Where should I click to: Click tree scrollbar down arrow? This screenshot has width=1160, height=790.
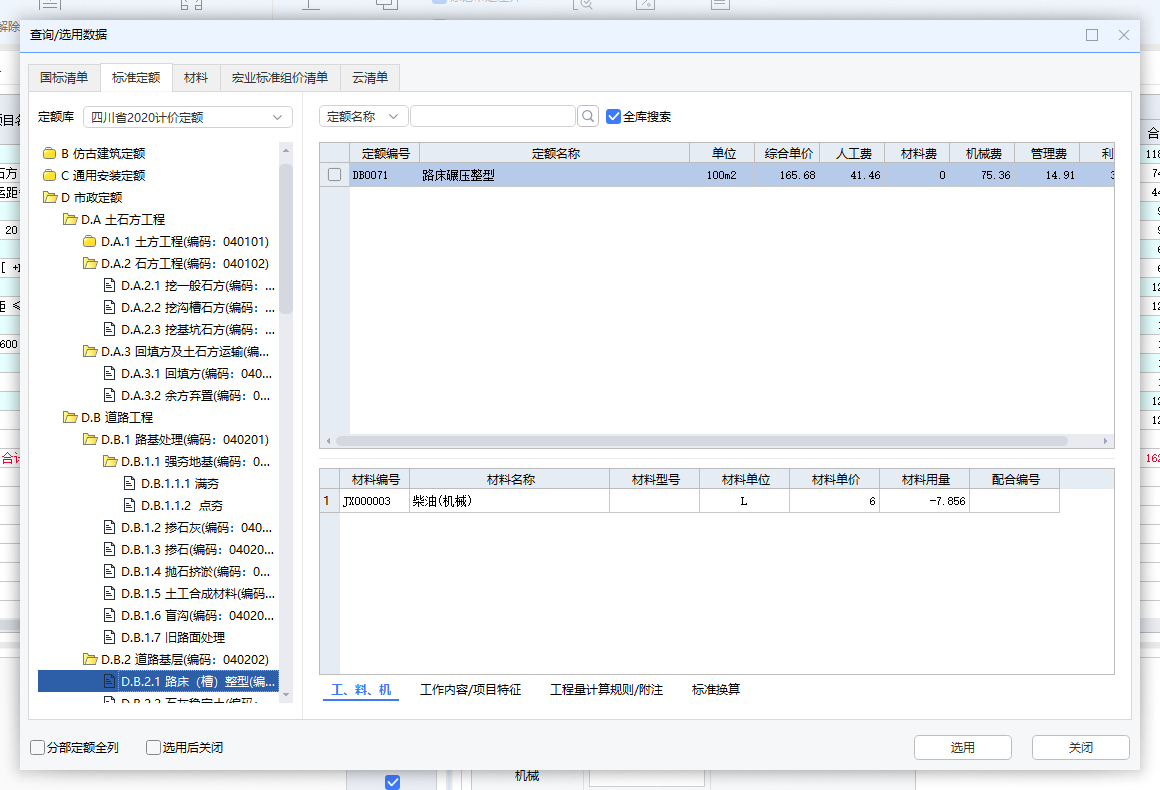tap(286, 695)
